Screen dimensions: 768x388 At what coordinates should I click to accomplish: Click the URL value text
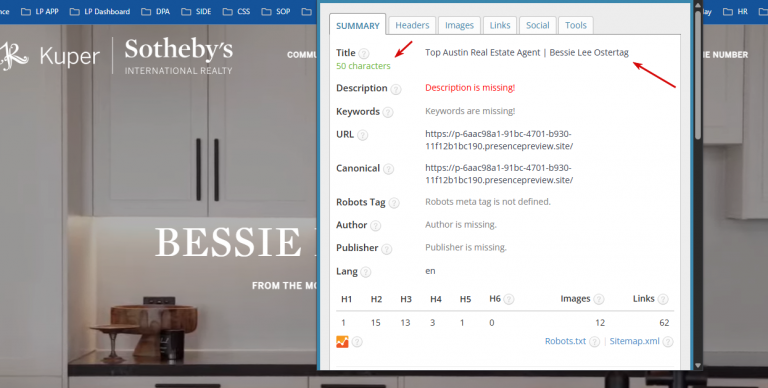[x=499, y=140]
